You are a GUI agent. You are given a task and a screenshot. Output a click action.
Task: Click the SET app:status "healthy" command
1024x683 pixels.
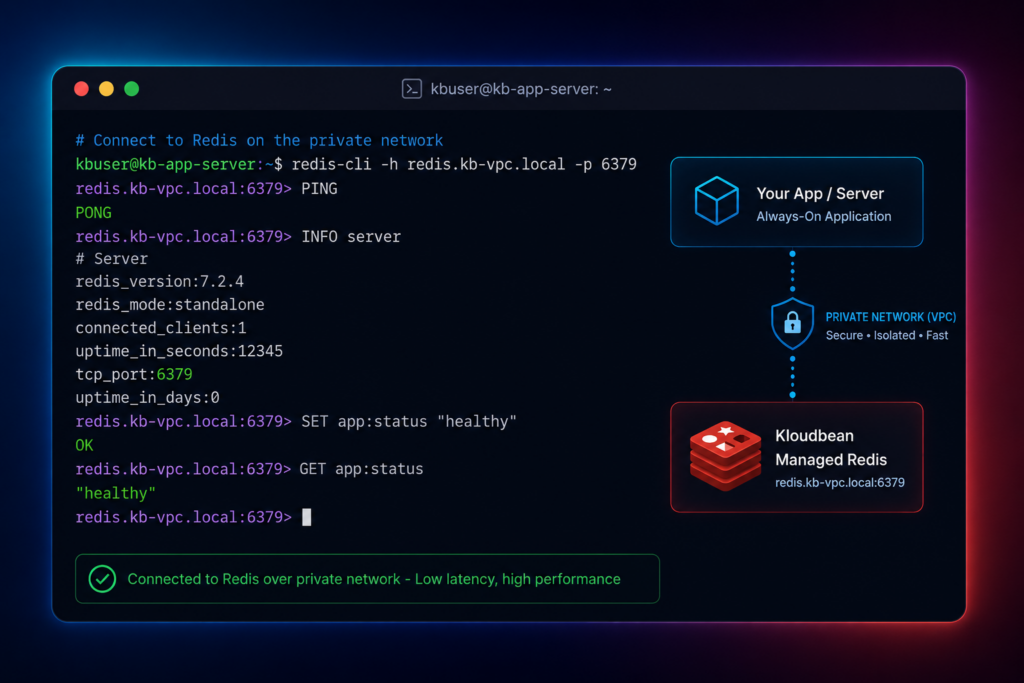pyautogui.click(x=409, y=421)
